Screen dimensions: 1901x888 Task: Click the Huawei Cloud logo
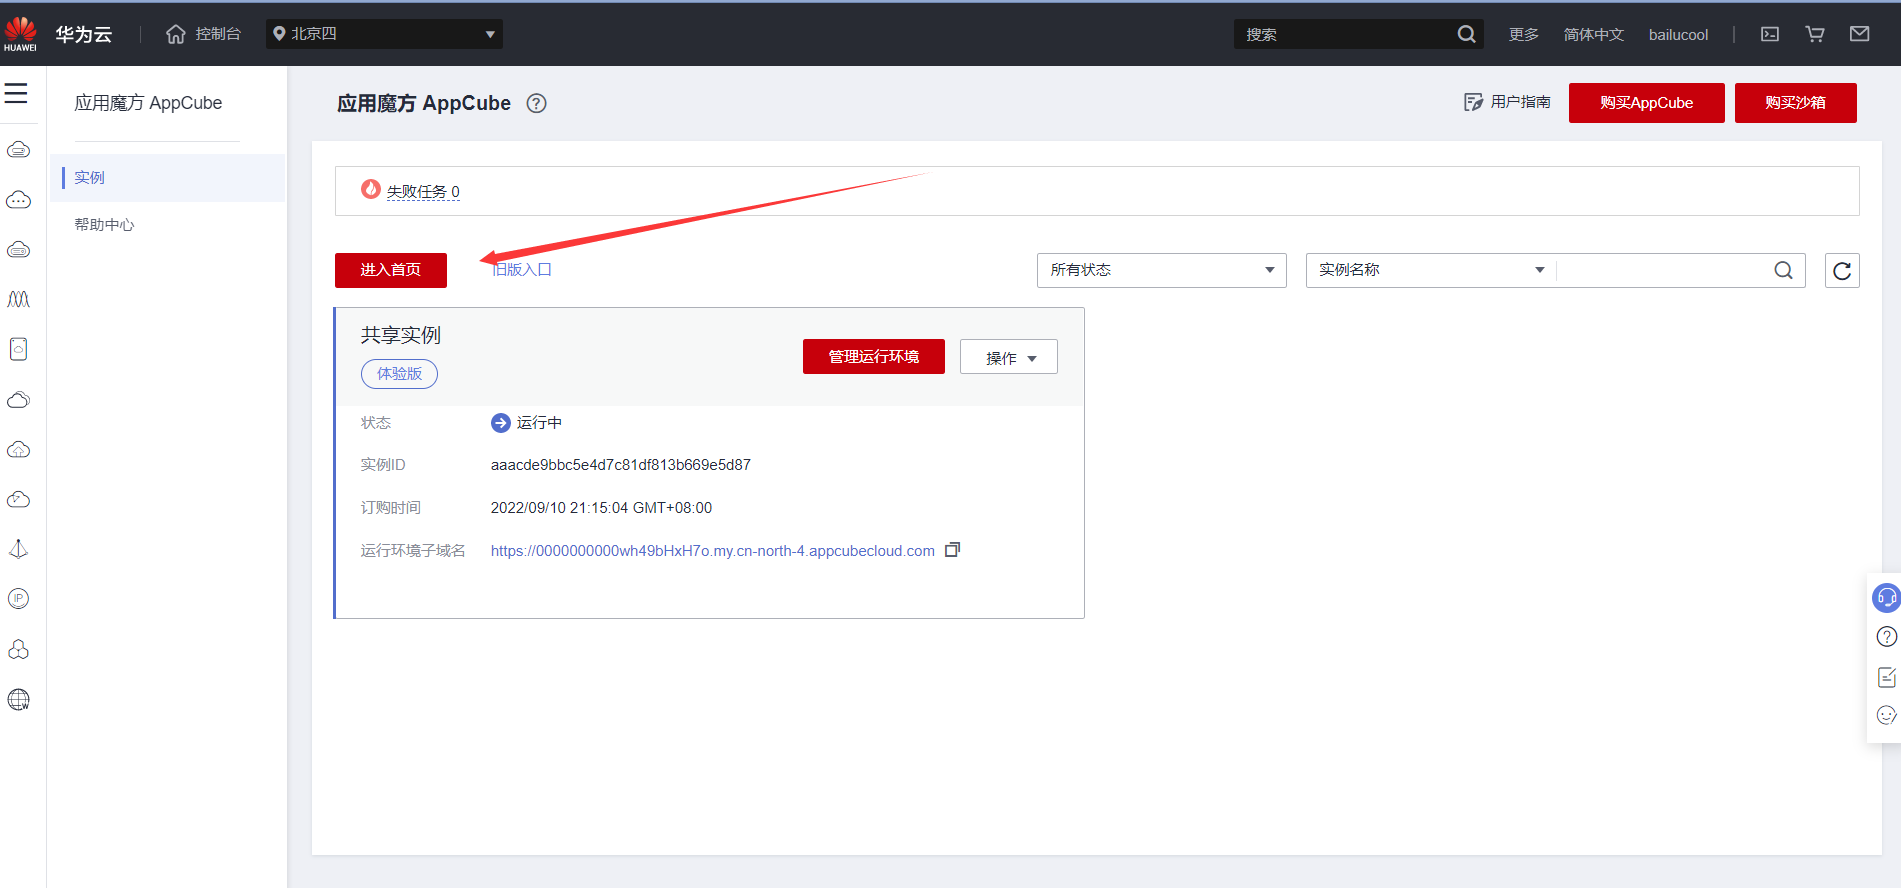pos(20,34)
